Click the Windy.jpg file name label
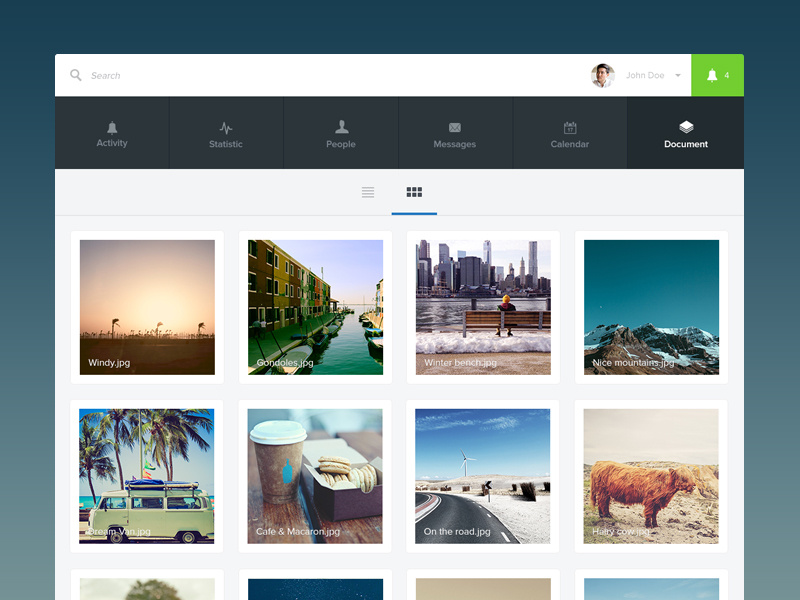Viewport: 800px width, 600px height. [x=109, y=363]
